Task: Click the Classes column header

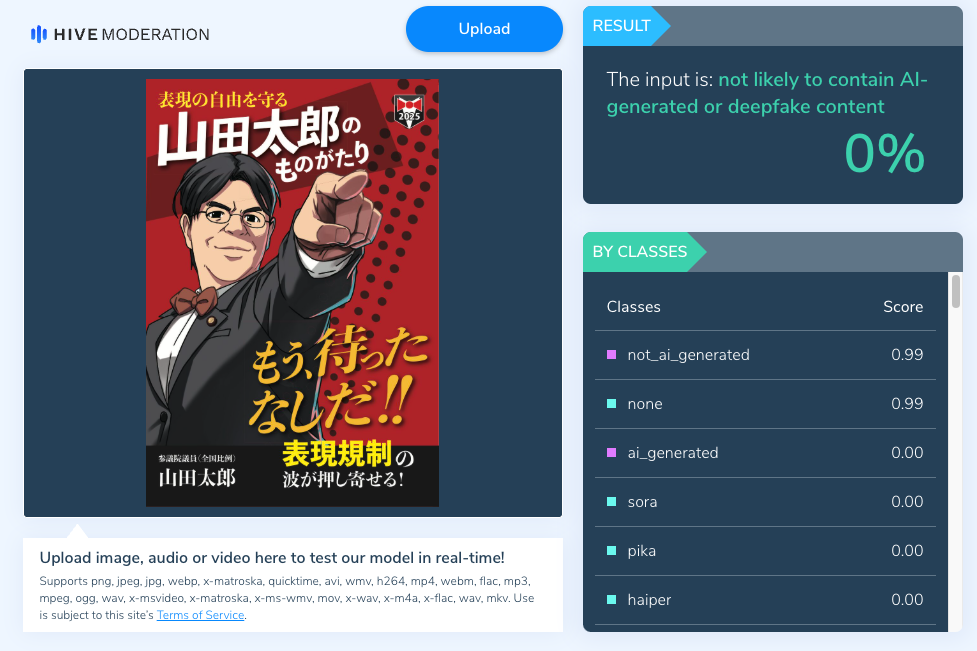Action: [x=634, y=306]
